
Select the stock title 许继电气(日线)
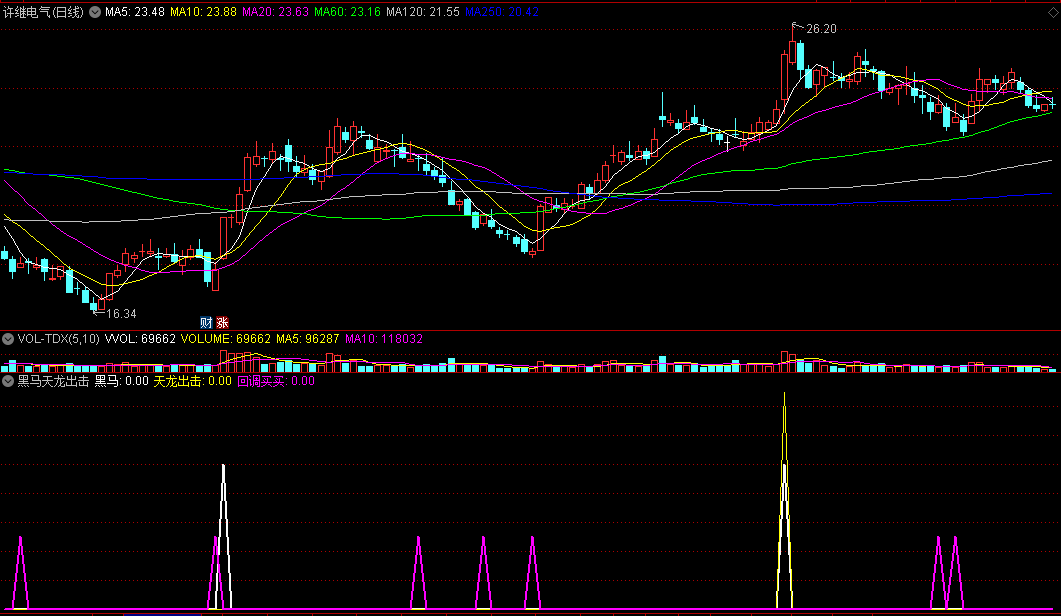click(43, 12)
